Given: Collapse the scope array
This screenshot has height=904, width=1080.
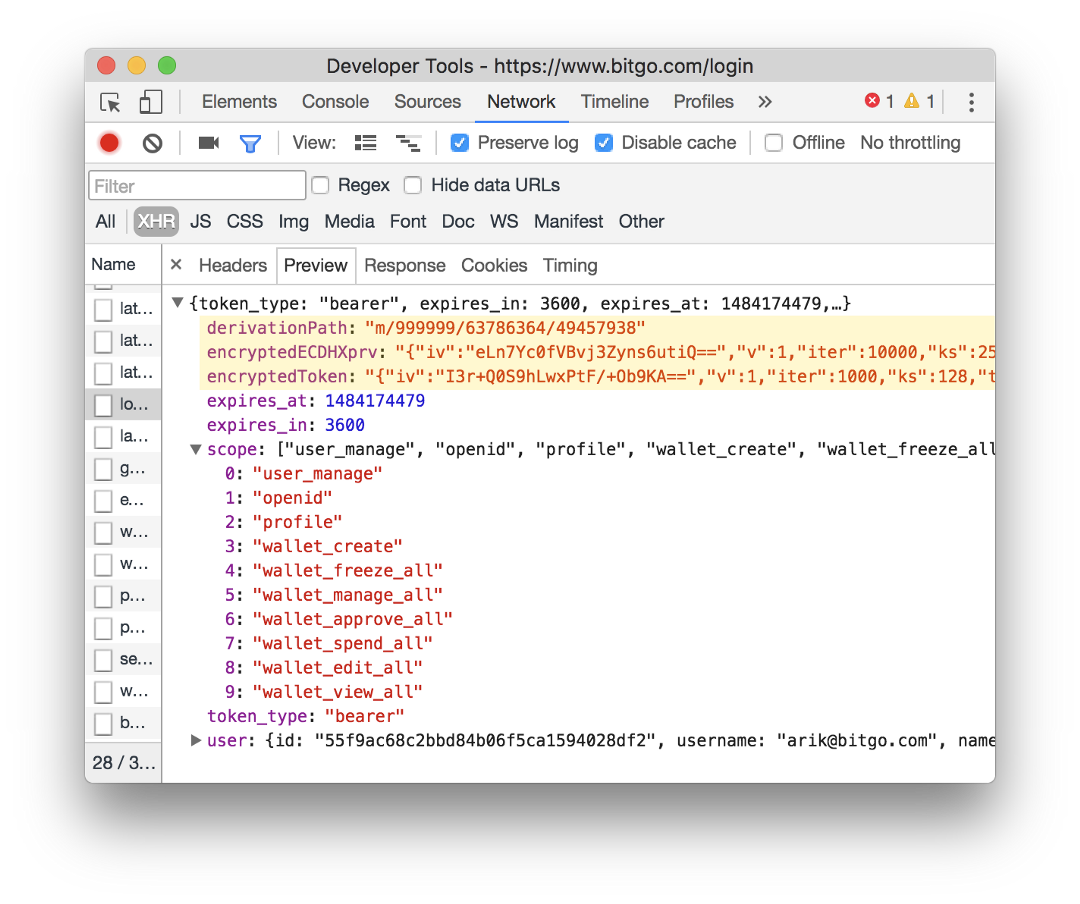Looking at the screenshot, I should pyautogui.click(x=196, y=449).
